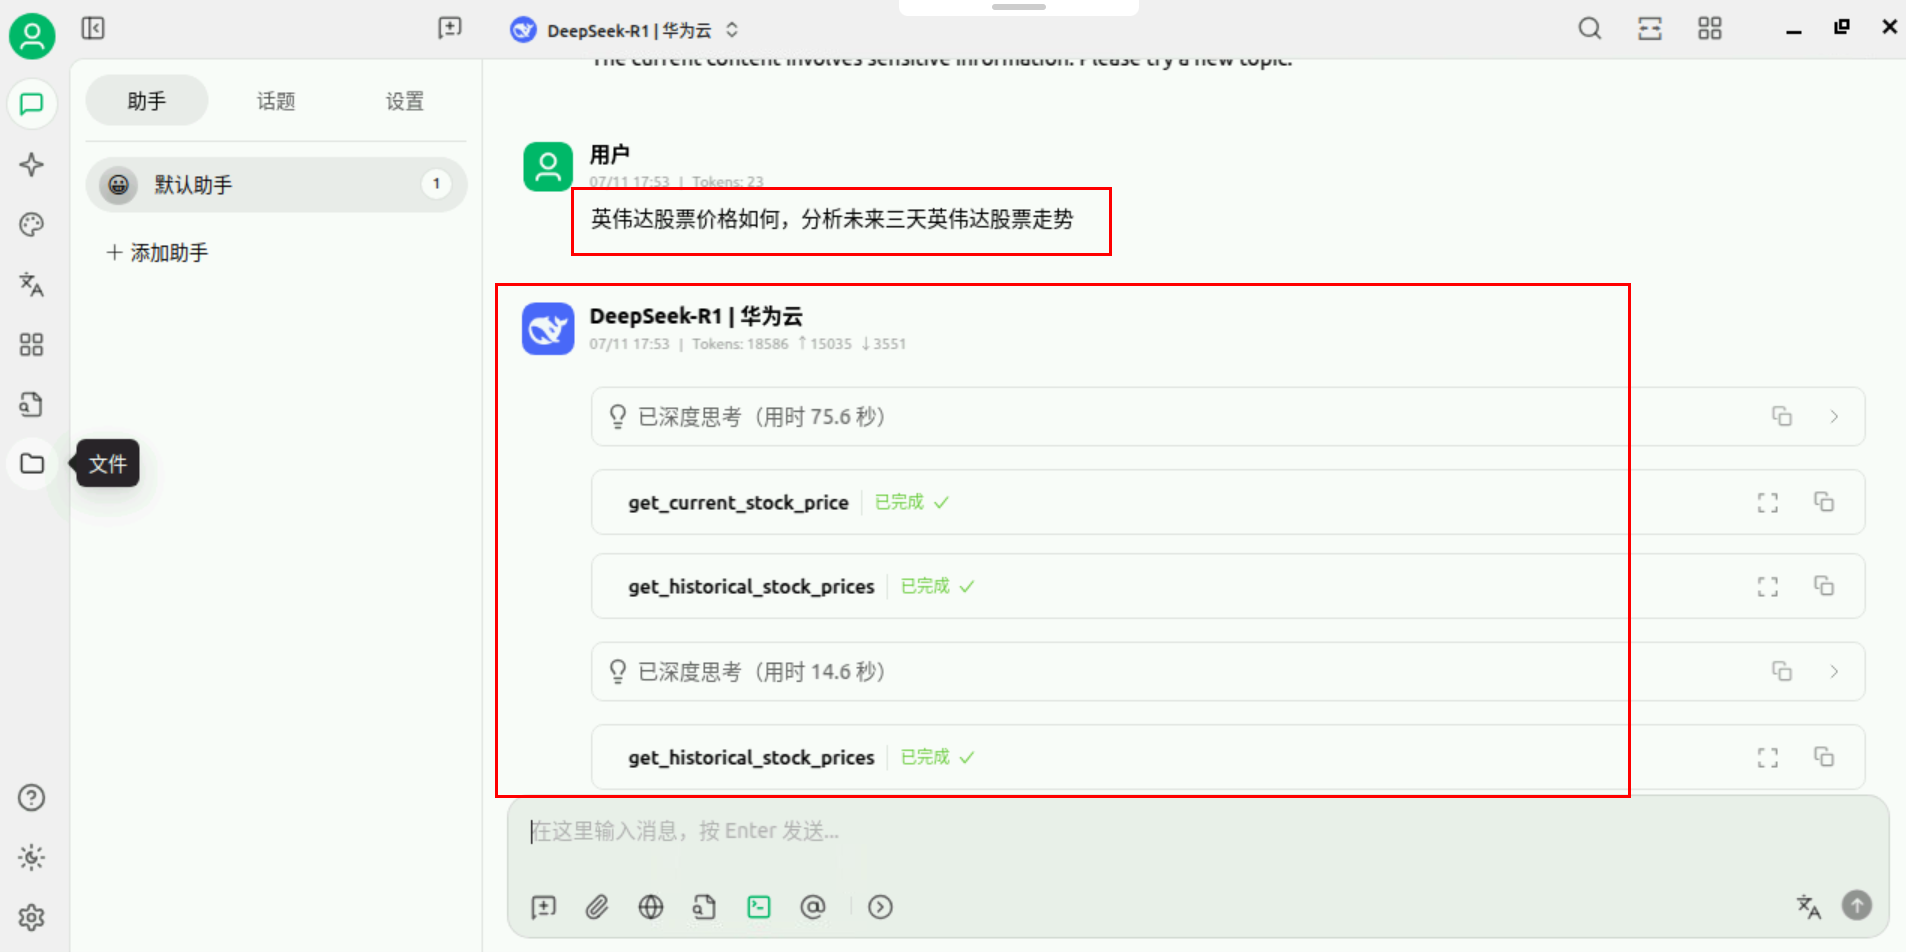1906x952 pixels.
Task: Click the DeepSeek-R1 | 华为云 message header
Action: coord(696,316)
